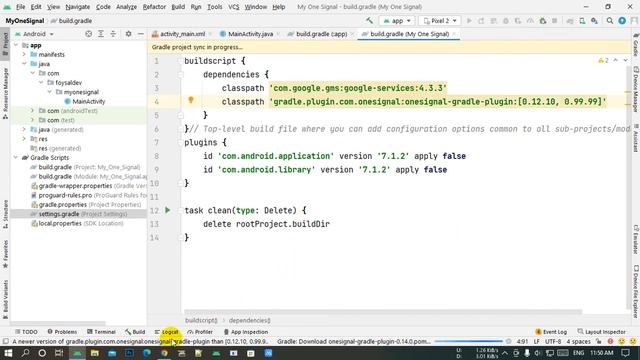
Task: Click the Android Studio taskbar icon
Action: pyautogui.click(x=77, y=353)
